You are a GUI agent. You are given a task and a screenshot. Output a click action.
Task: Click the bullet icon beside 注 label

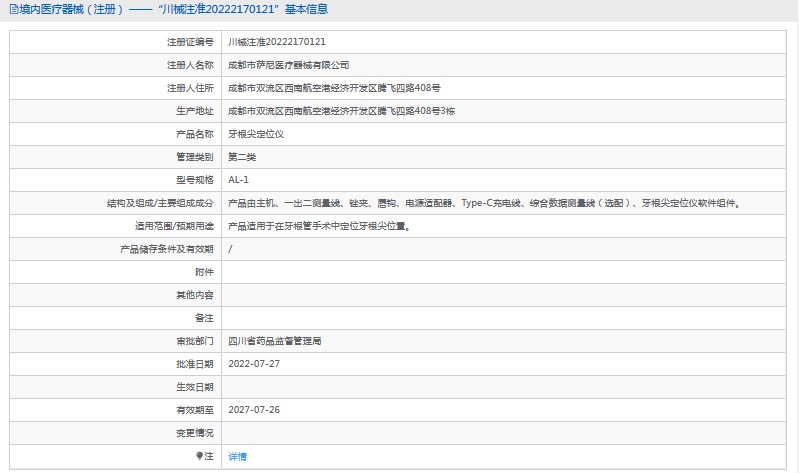point(199,456)
